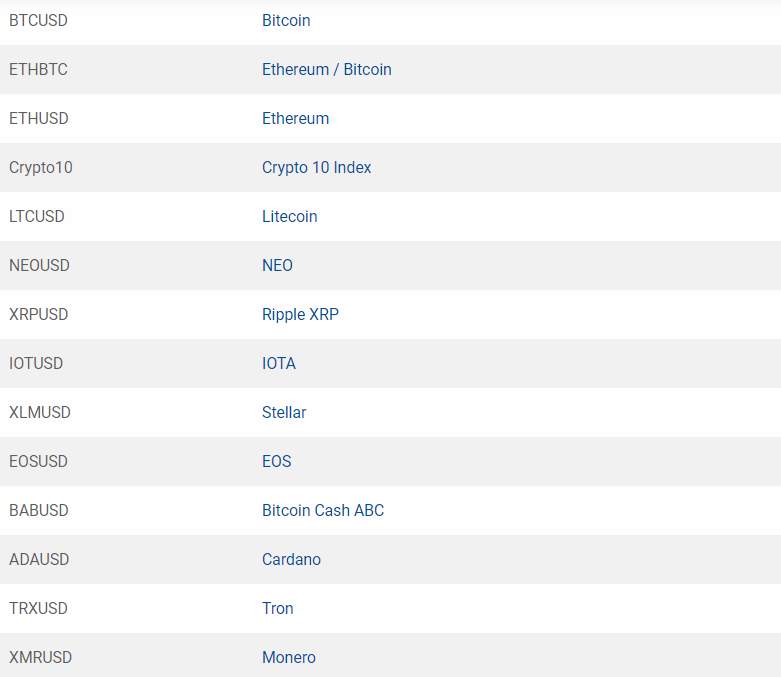Open the Crypto 10 Index link

316,167
